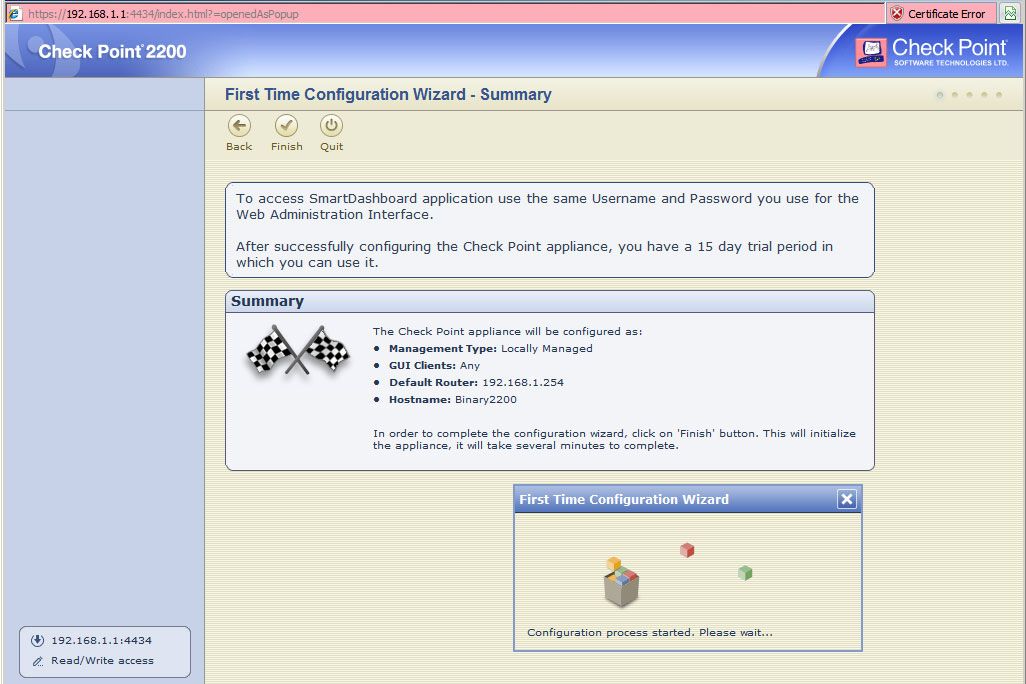The height and width of the screenshot is (684, 1026).
Task: Click the Check Point logo
Action: (x=932, y=52)
